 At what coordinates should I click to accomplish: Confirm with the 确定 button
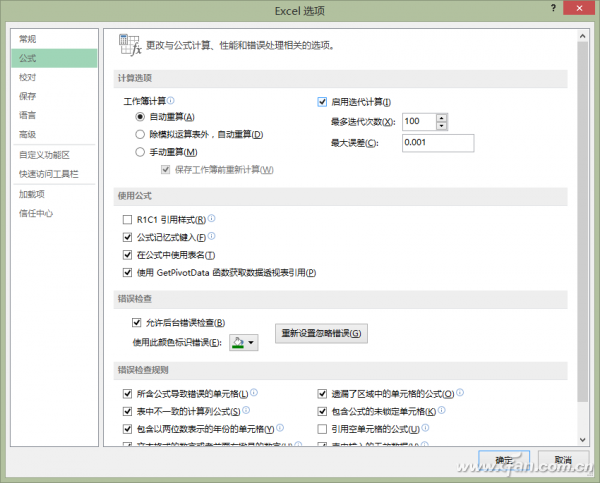[504, 460]
